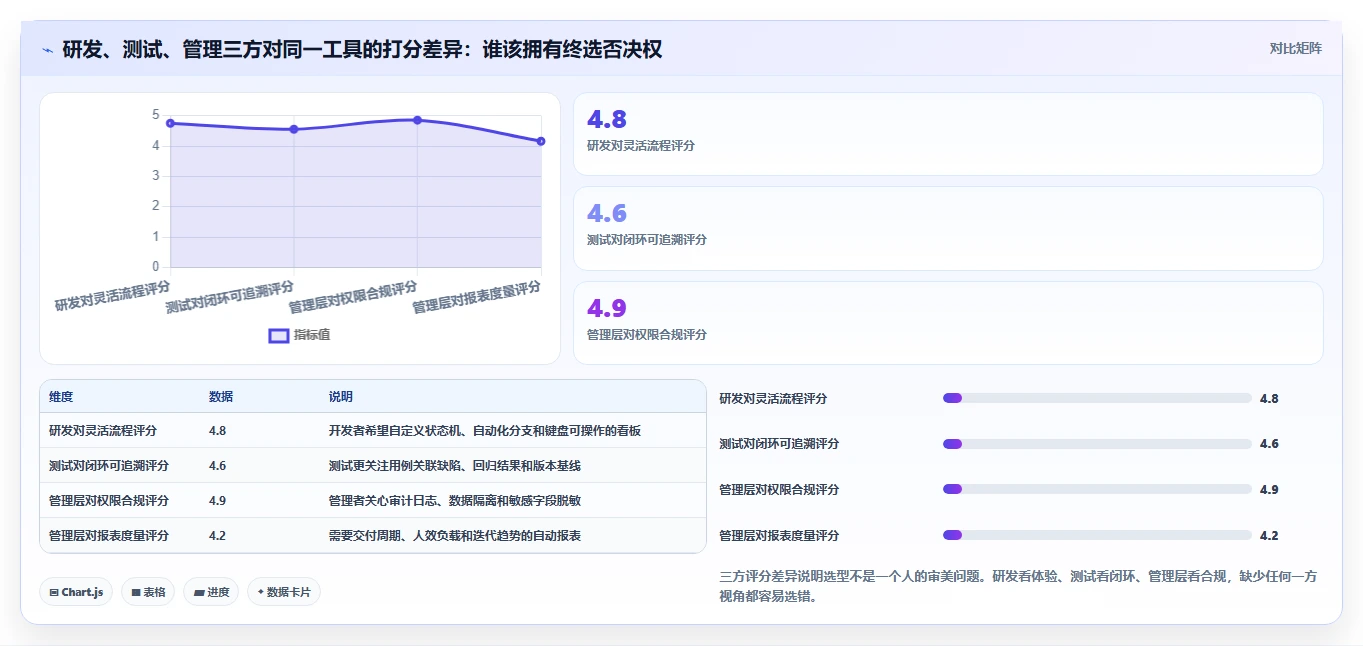This screenshot has height=646, width=1363.
Task: Click the 说明 column header
Action: pyautogui.click(x=341, y=397)
